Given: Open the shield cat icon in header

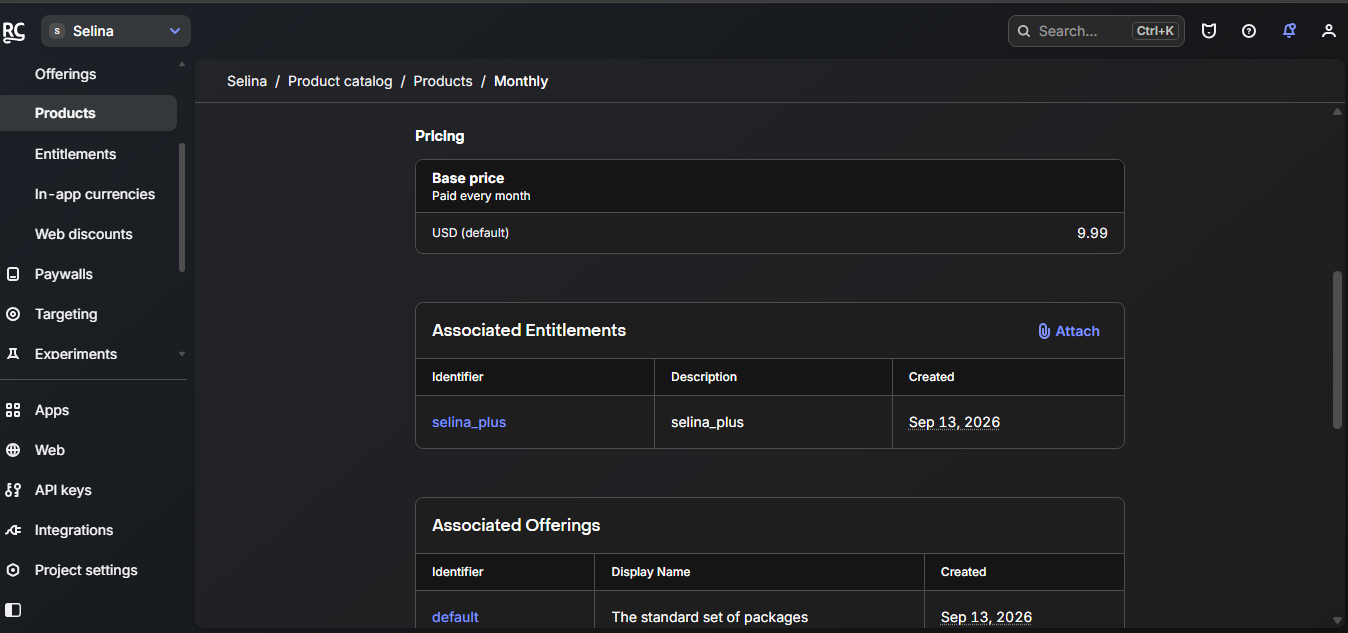Looking at the screenshot, I should tap(1209, 31).
